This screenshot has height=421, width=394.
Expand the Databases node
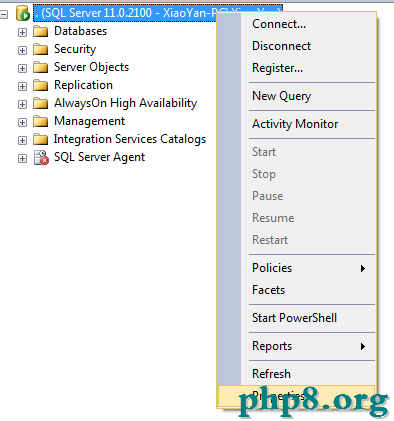coord(22,32)
